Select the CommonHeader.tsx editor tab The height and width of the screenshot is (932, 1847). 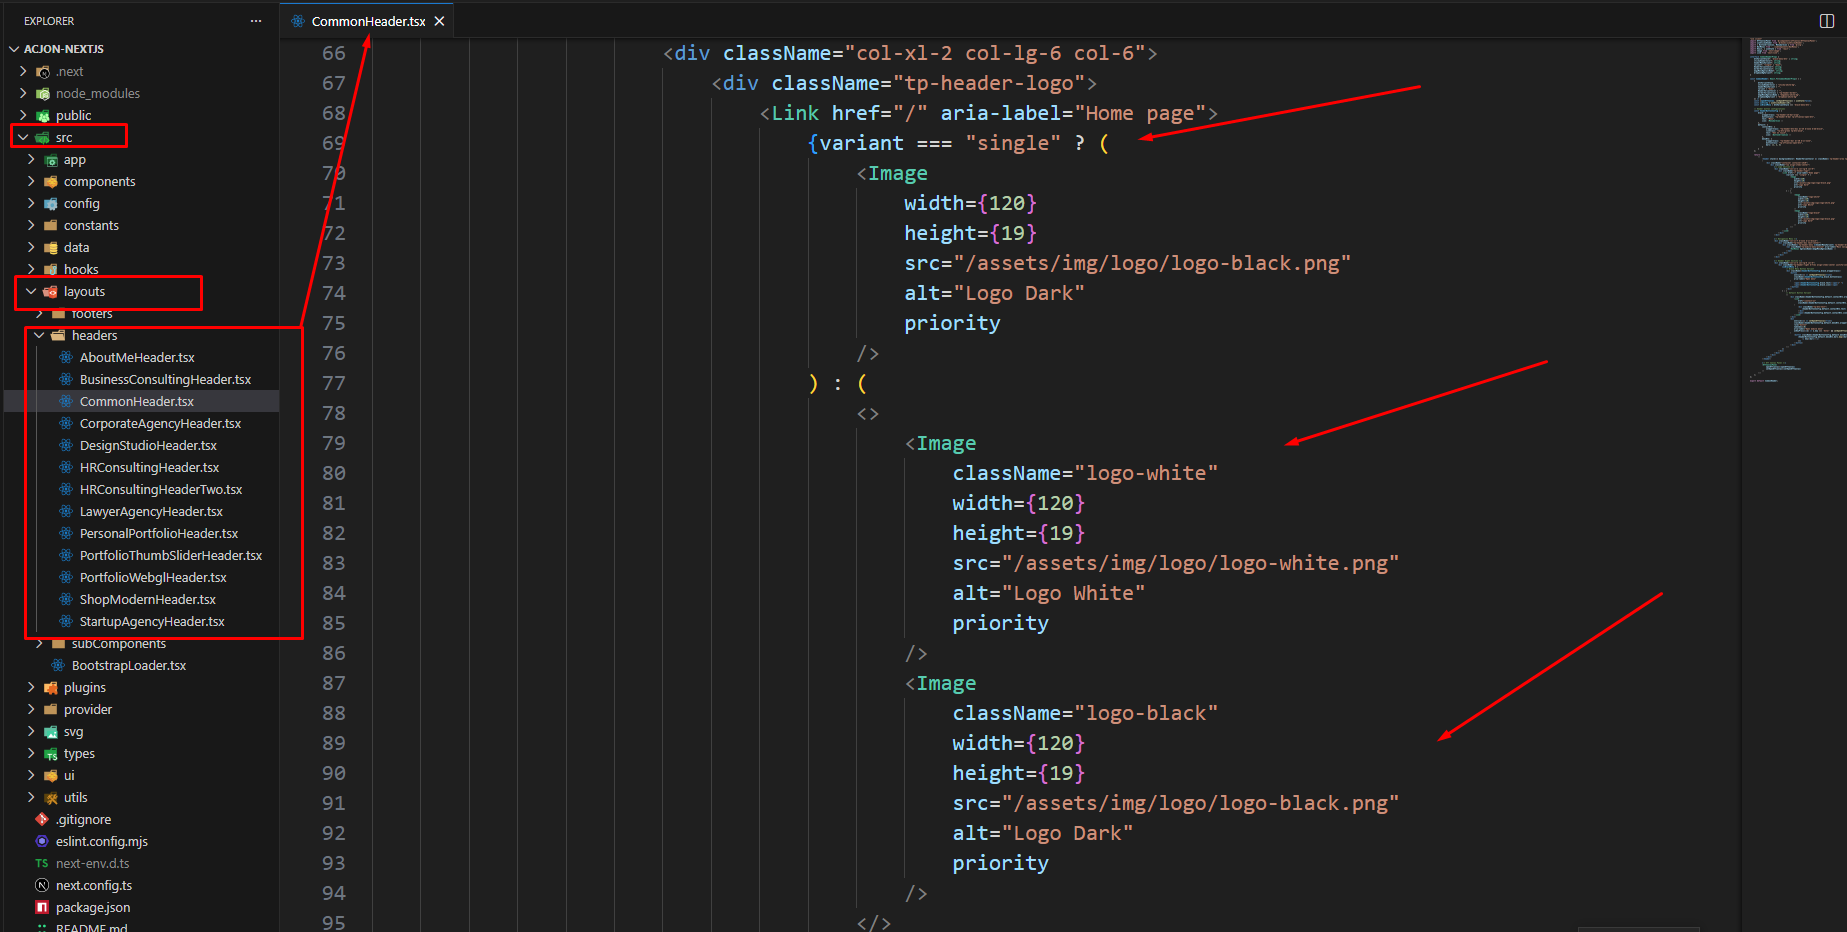point(367,21)
